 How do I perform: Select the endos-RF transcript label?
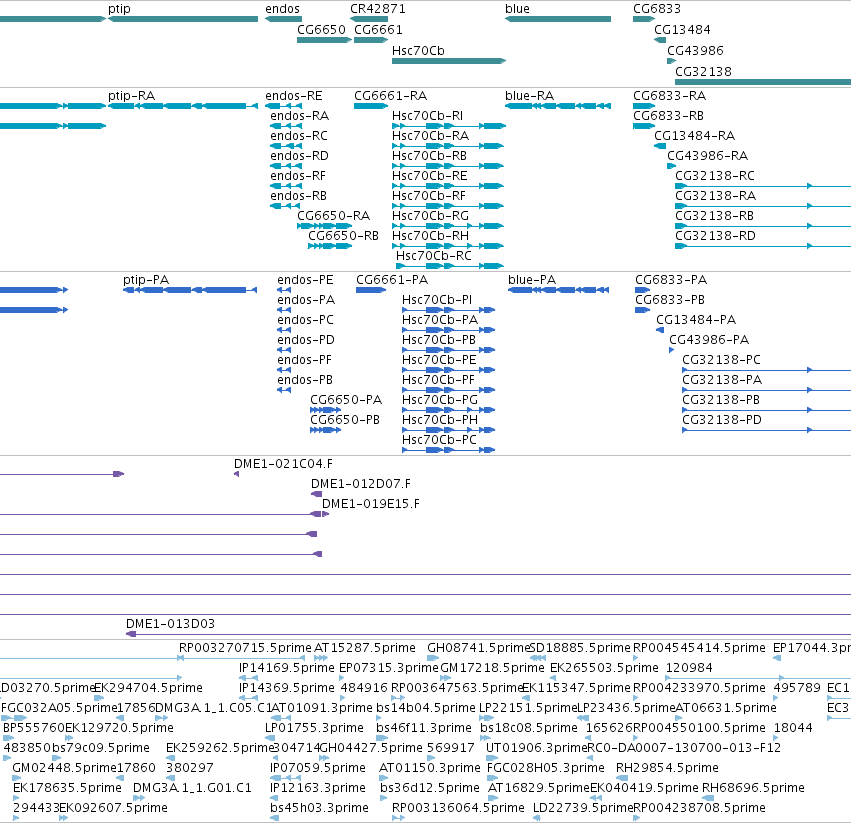298,176
